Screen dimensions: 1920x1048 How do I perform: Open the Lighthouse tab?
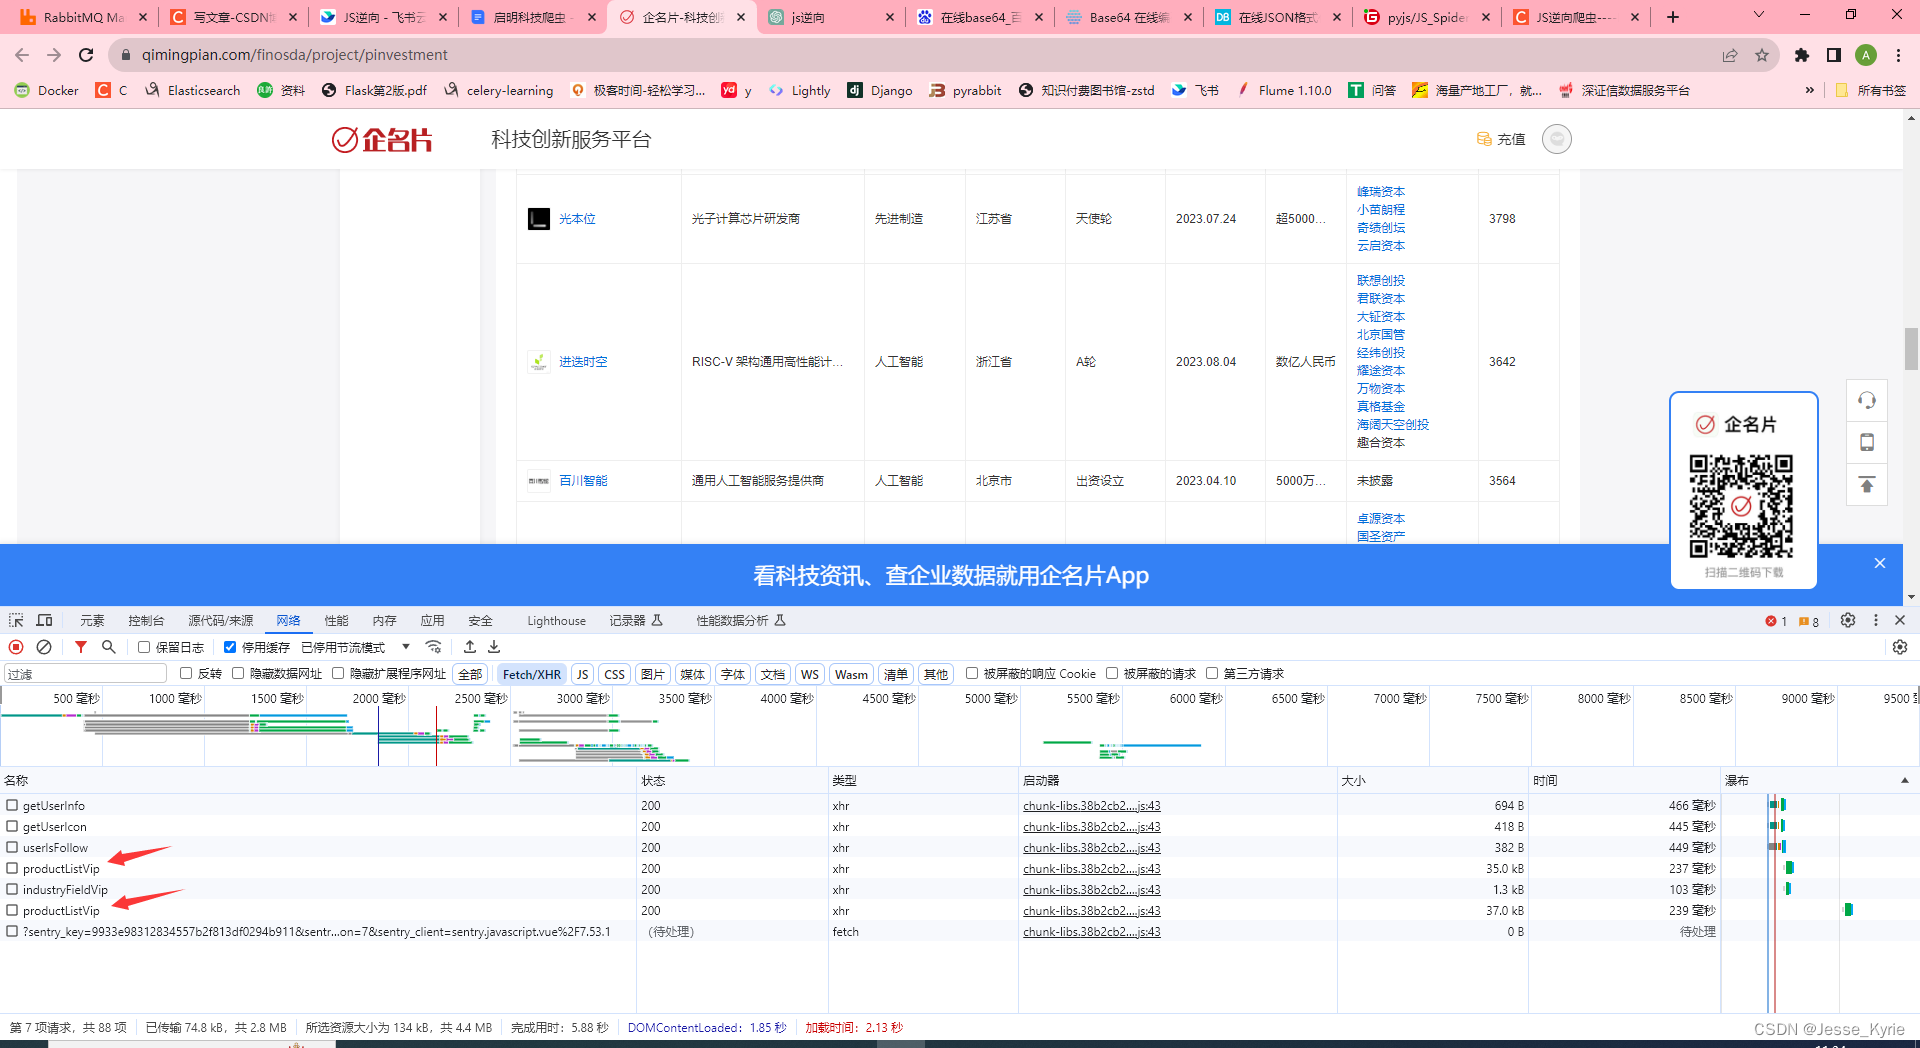(x=556, y=620)
